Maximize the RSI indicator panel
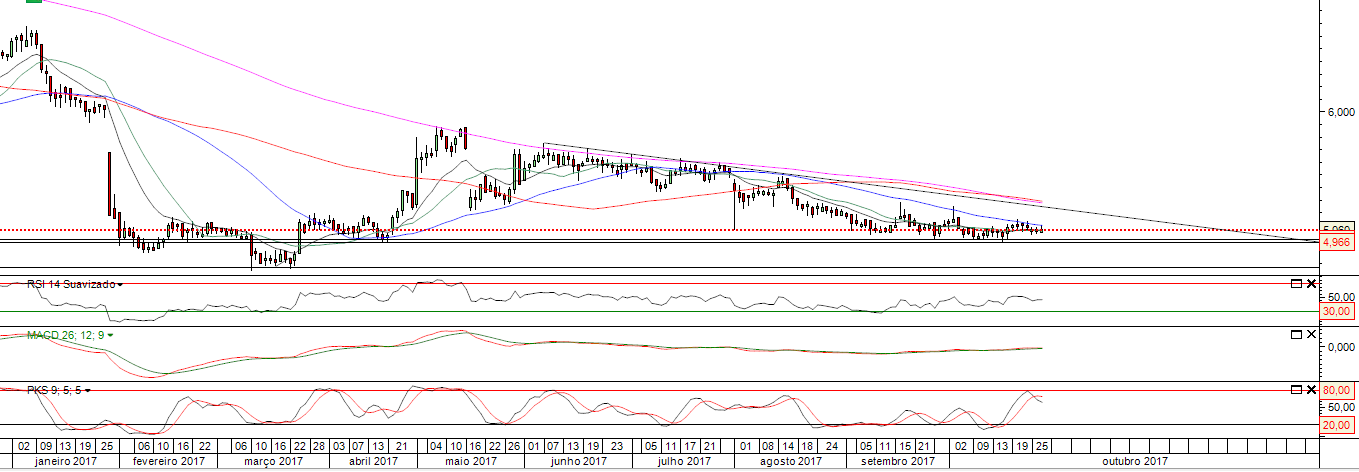Image resolution: width=1359 pixels, height=472 pixels. (x=1296, y=284)
